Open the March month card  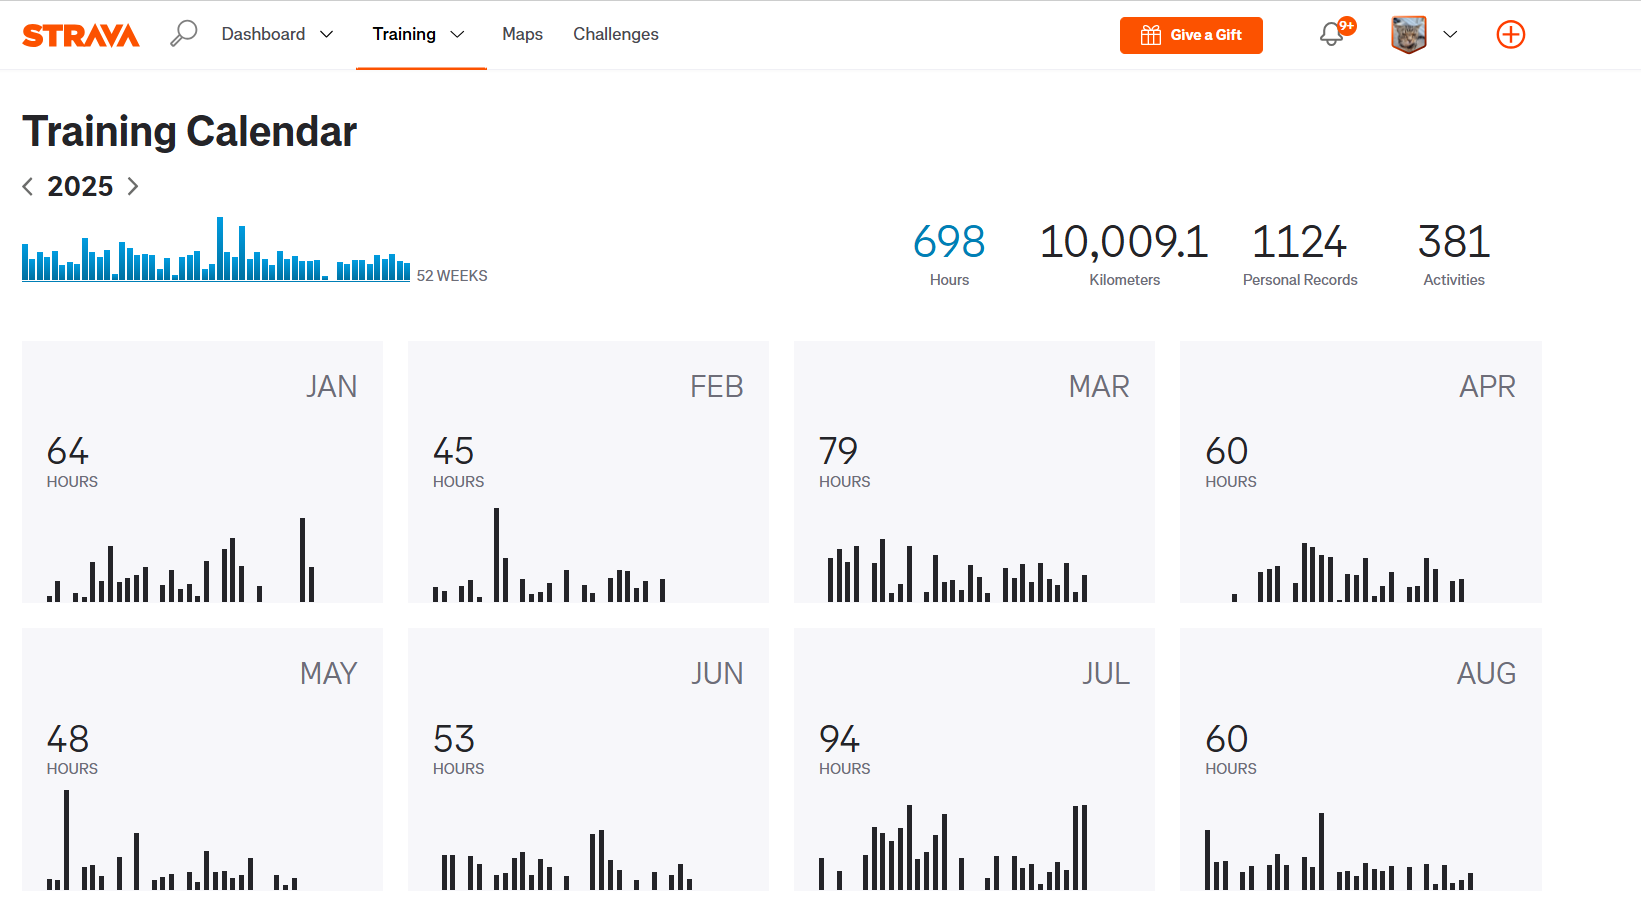point(974,472)
